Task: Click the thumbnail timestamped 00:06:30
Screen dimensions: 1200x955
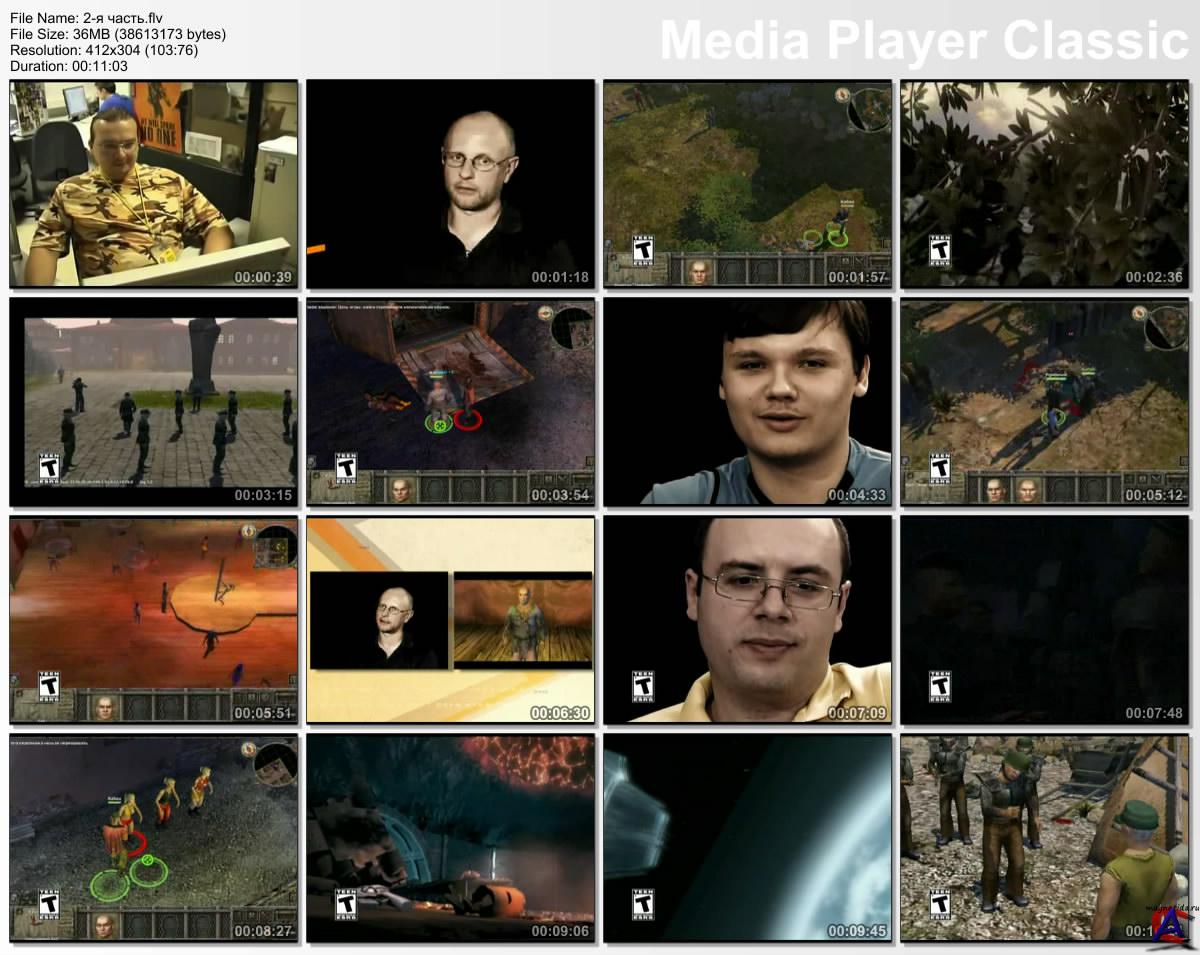Action: [450, 620]
